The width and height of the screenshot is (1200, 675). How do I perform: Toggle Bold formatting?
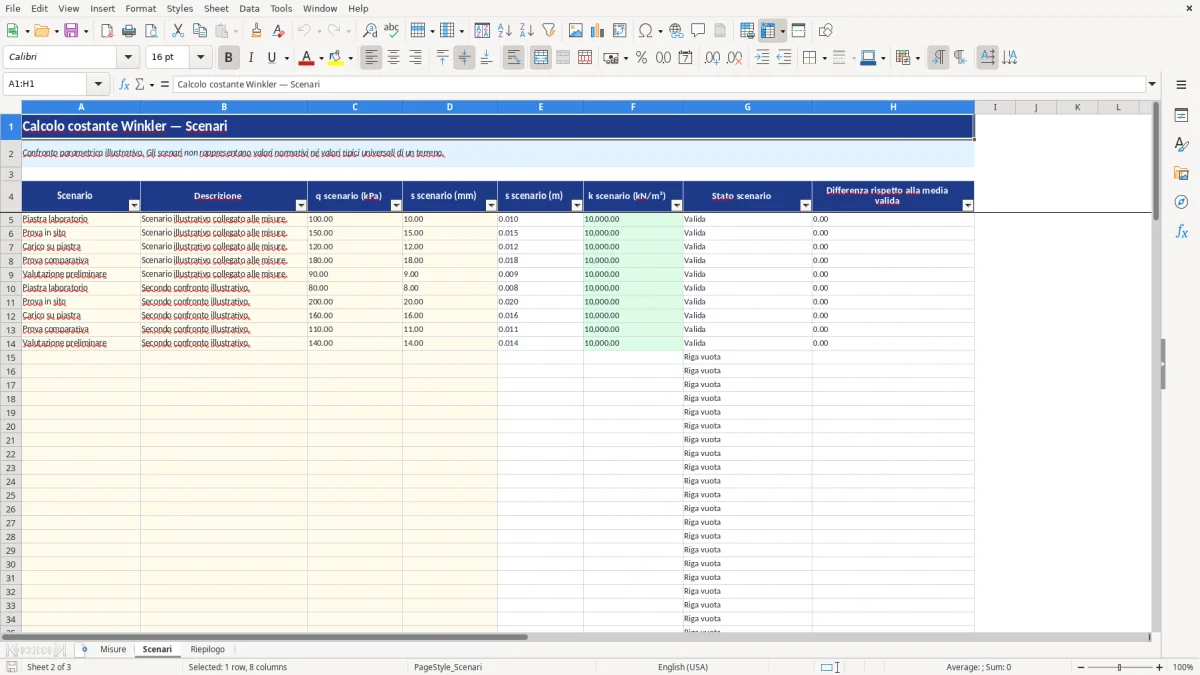tap(229, 58)
